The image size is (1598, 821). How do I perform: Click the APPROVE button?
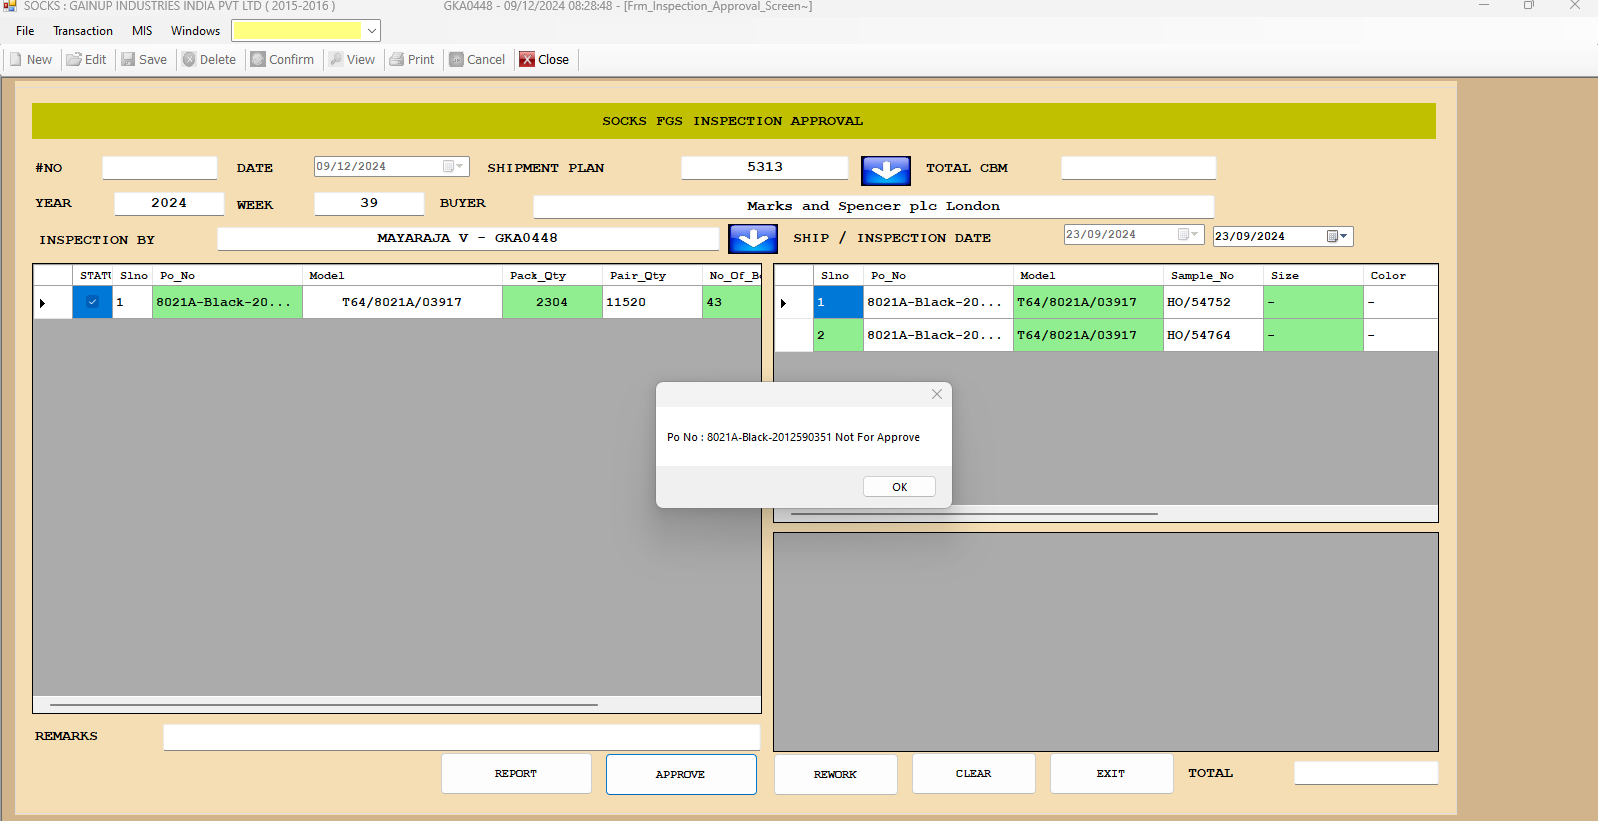coord(680,774)
